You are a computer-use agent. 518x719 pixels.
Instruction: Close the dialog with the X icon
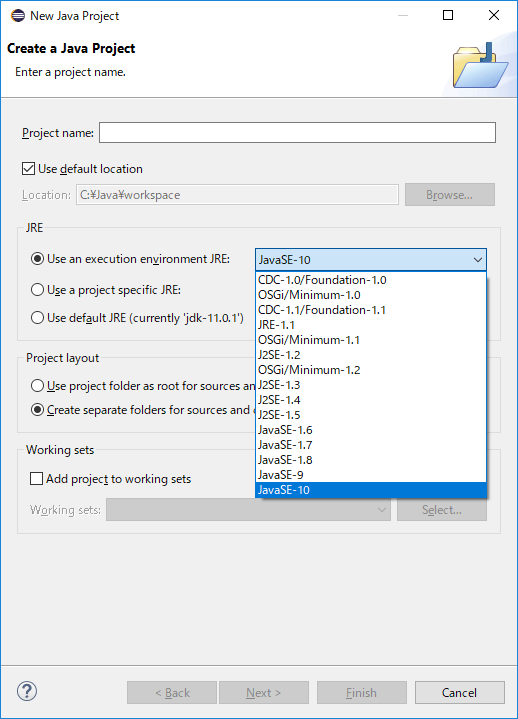pyautogui.click(x=494, y=15)
